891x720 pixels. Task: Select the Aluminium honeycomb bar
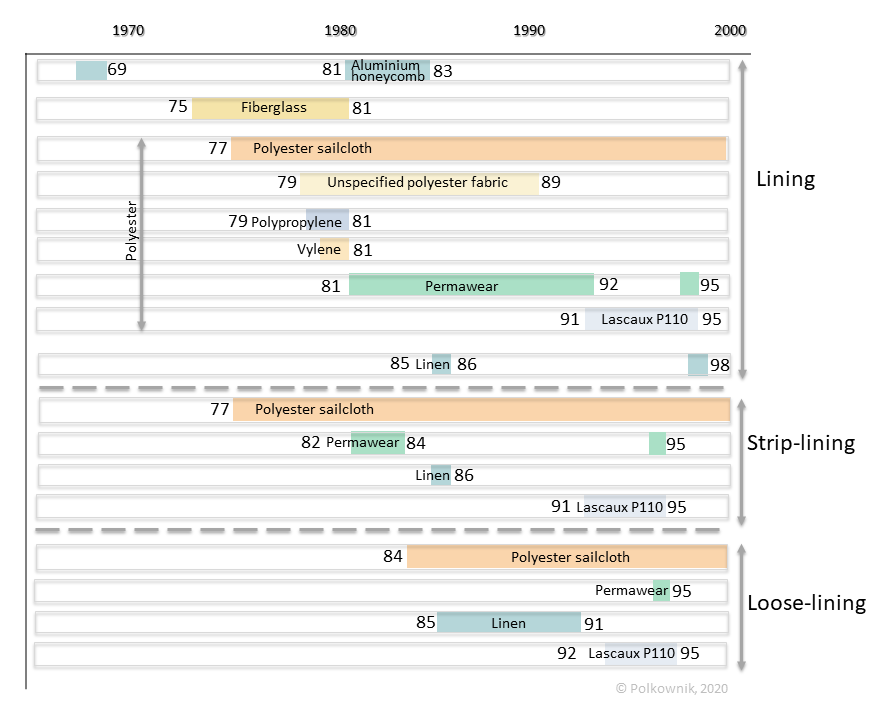click(x=388, y=71)
